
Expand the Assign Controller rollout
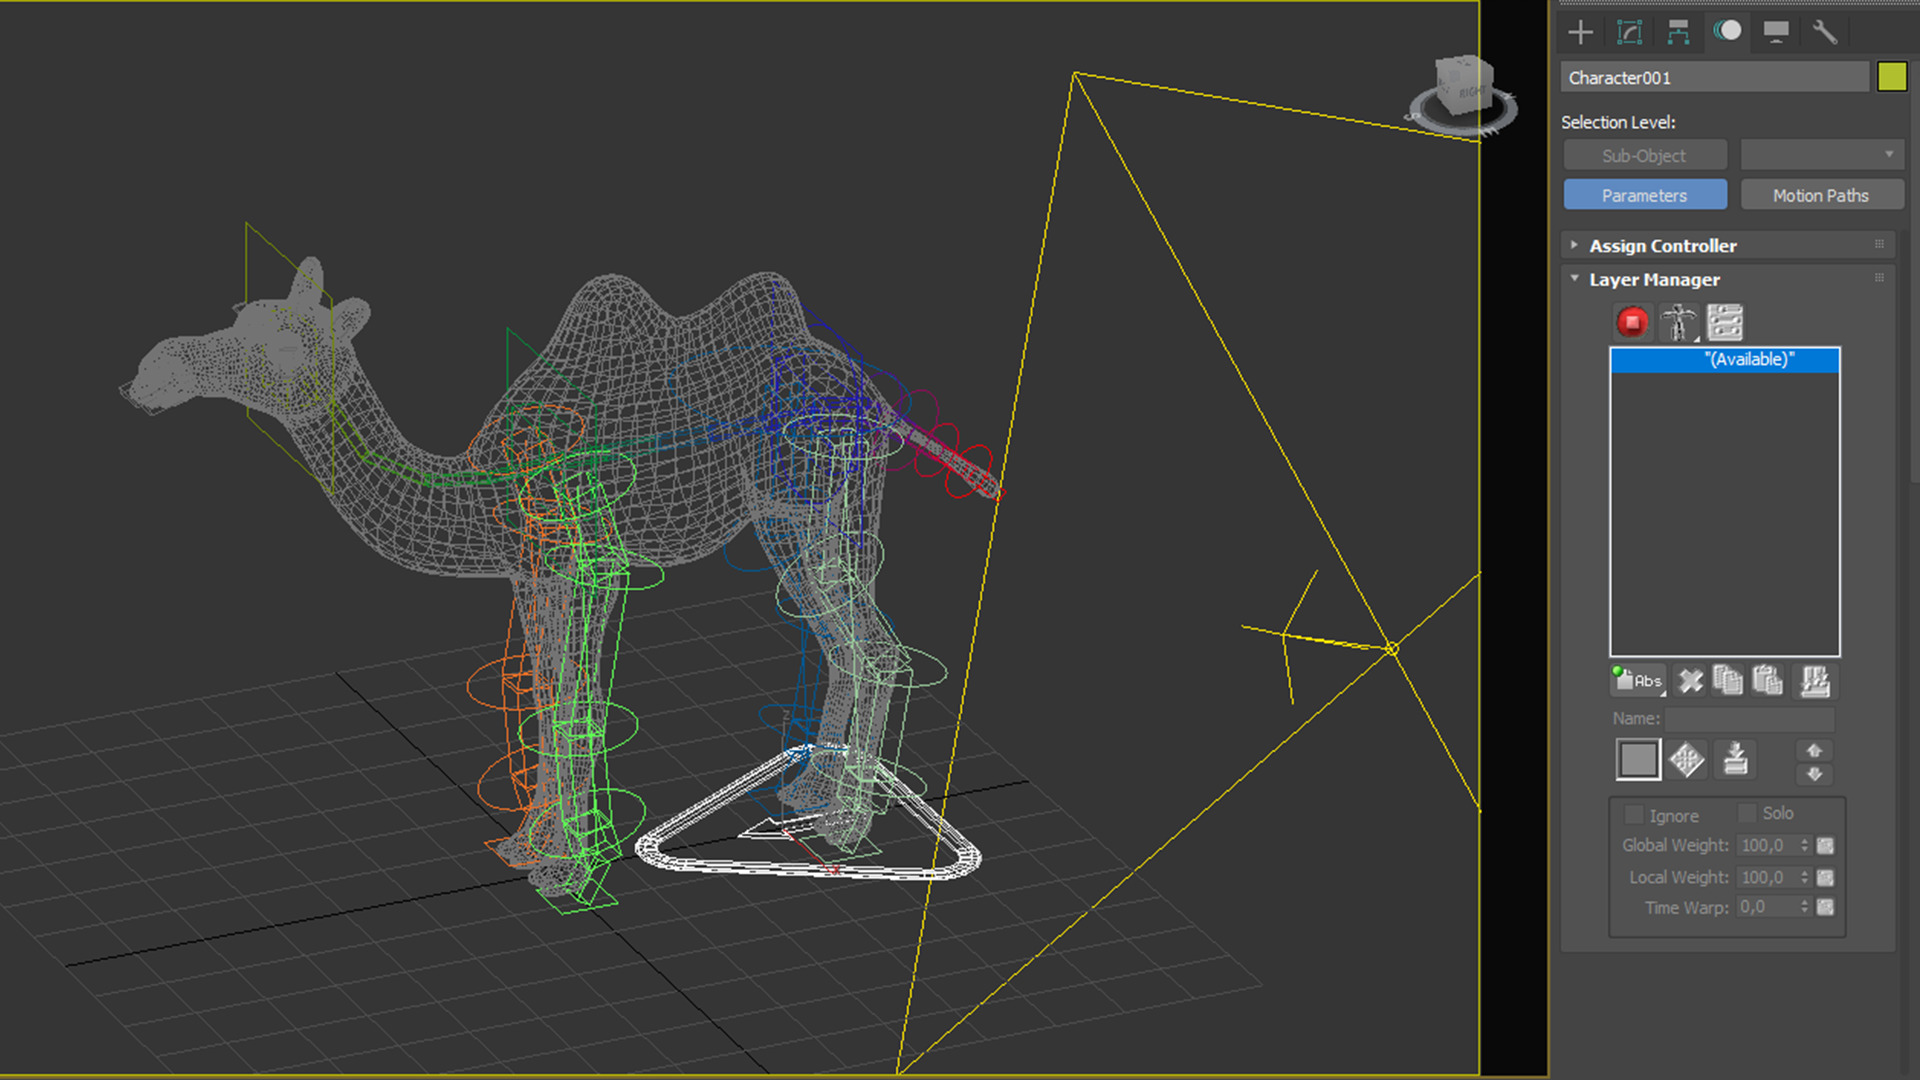pyautogui.click(x=1662, y=245)
